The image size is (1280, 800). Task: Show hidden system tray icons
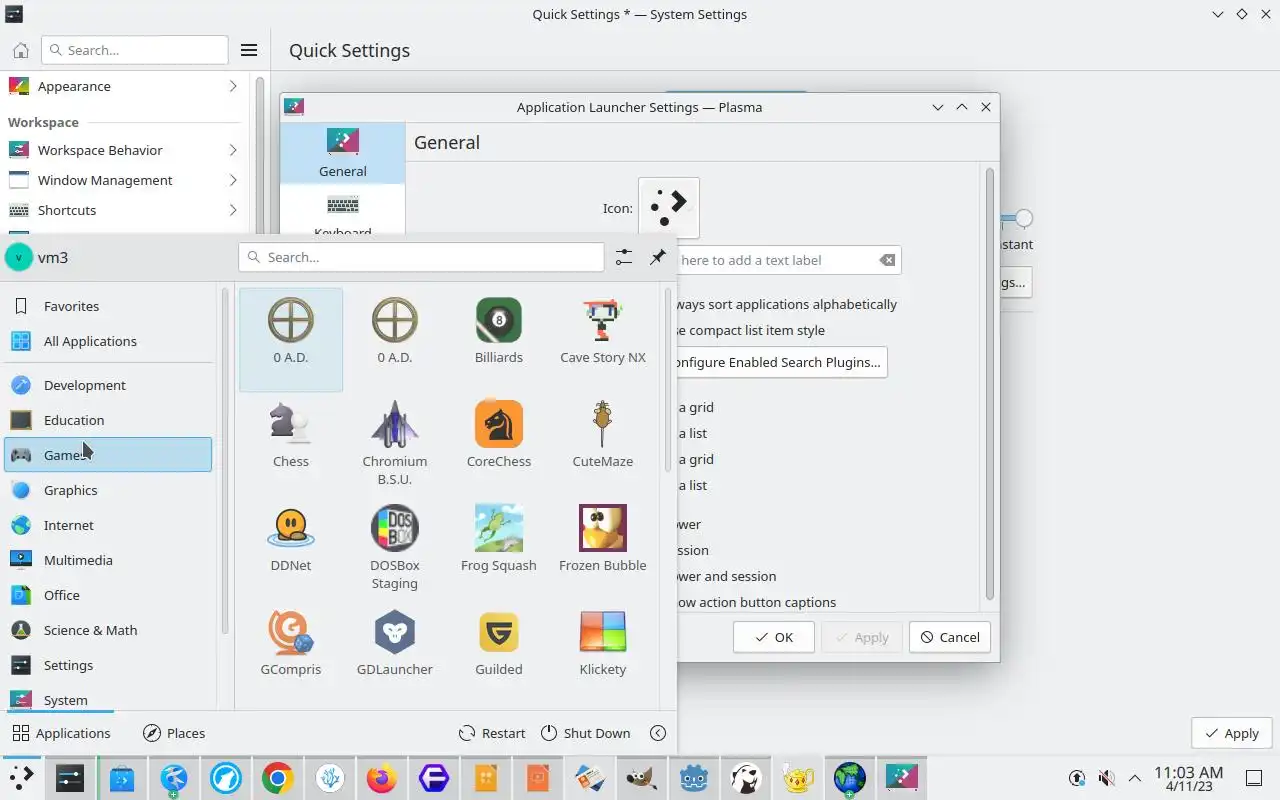1135,778
